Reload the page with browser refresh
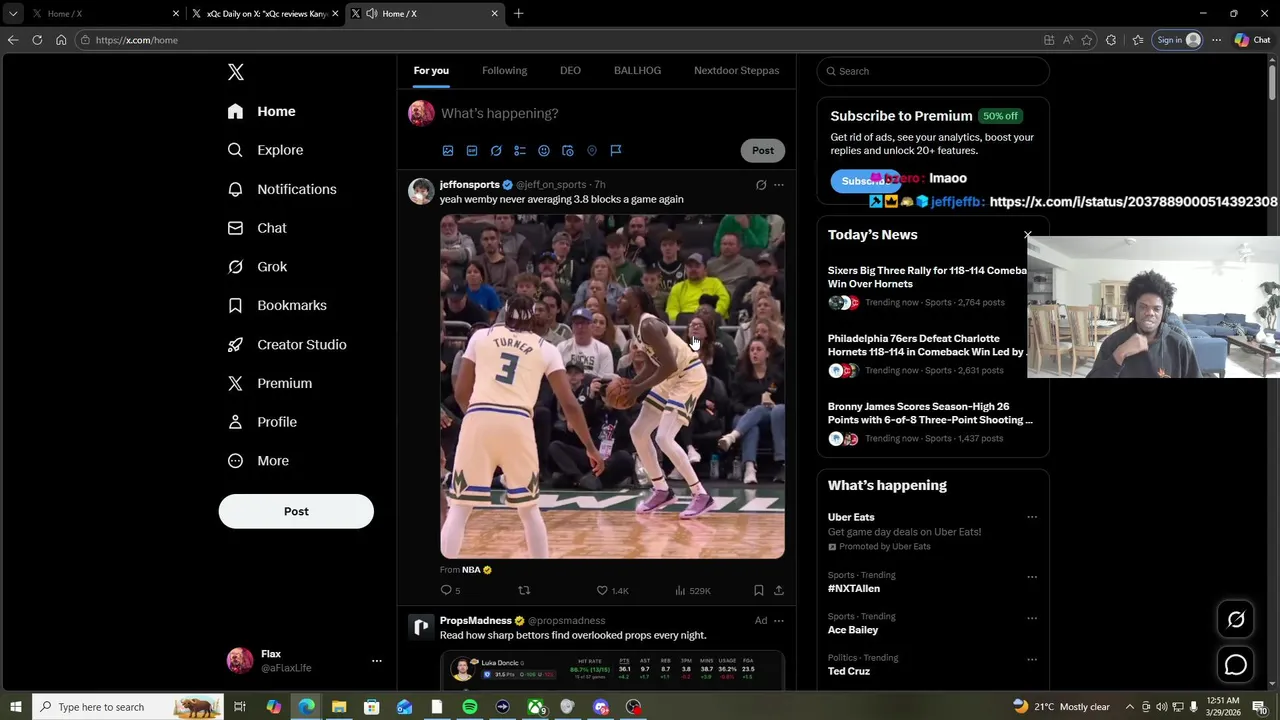The image size is (1280, 720). click(37, 40)
